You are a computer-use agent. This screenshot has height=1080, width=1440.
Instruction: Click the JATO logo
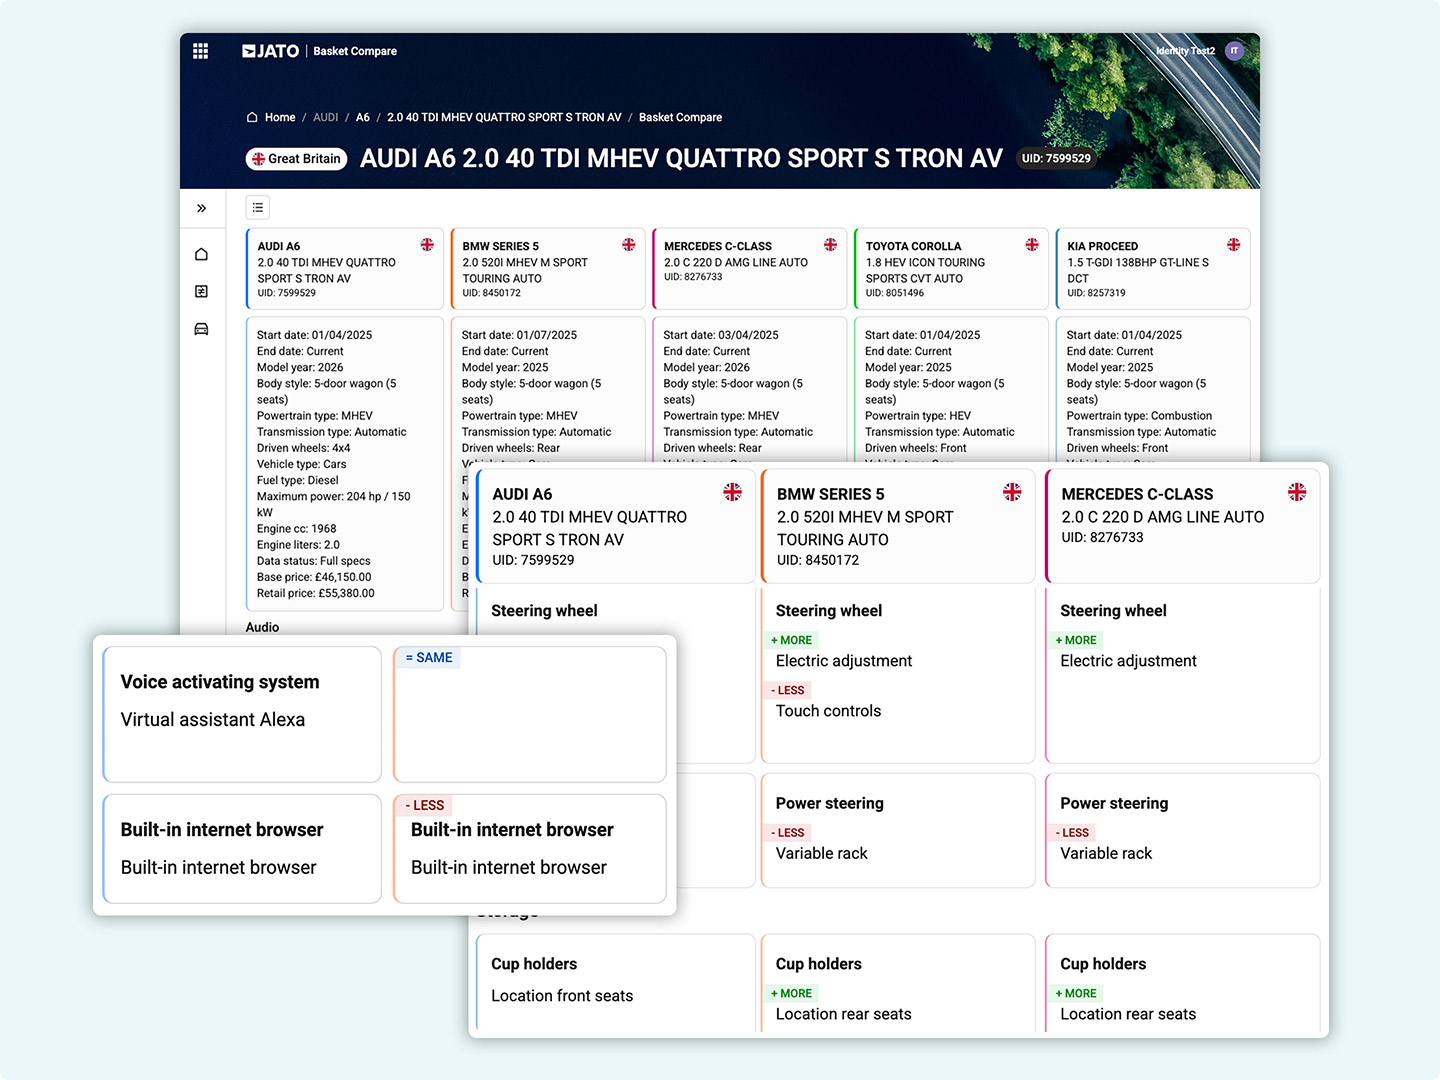[271, 51]
